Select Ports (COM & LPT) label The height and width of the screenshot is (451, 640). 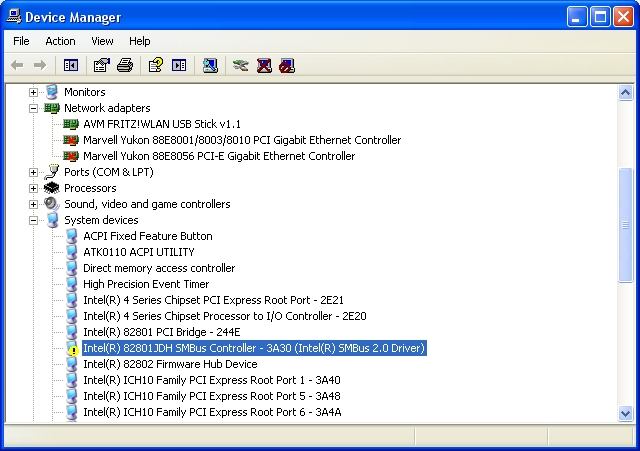pyautogui.click(x=109, y=172)
